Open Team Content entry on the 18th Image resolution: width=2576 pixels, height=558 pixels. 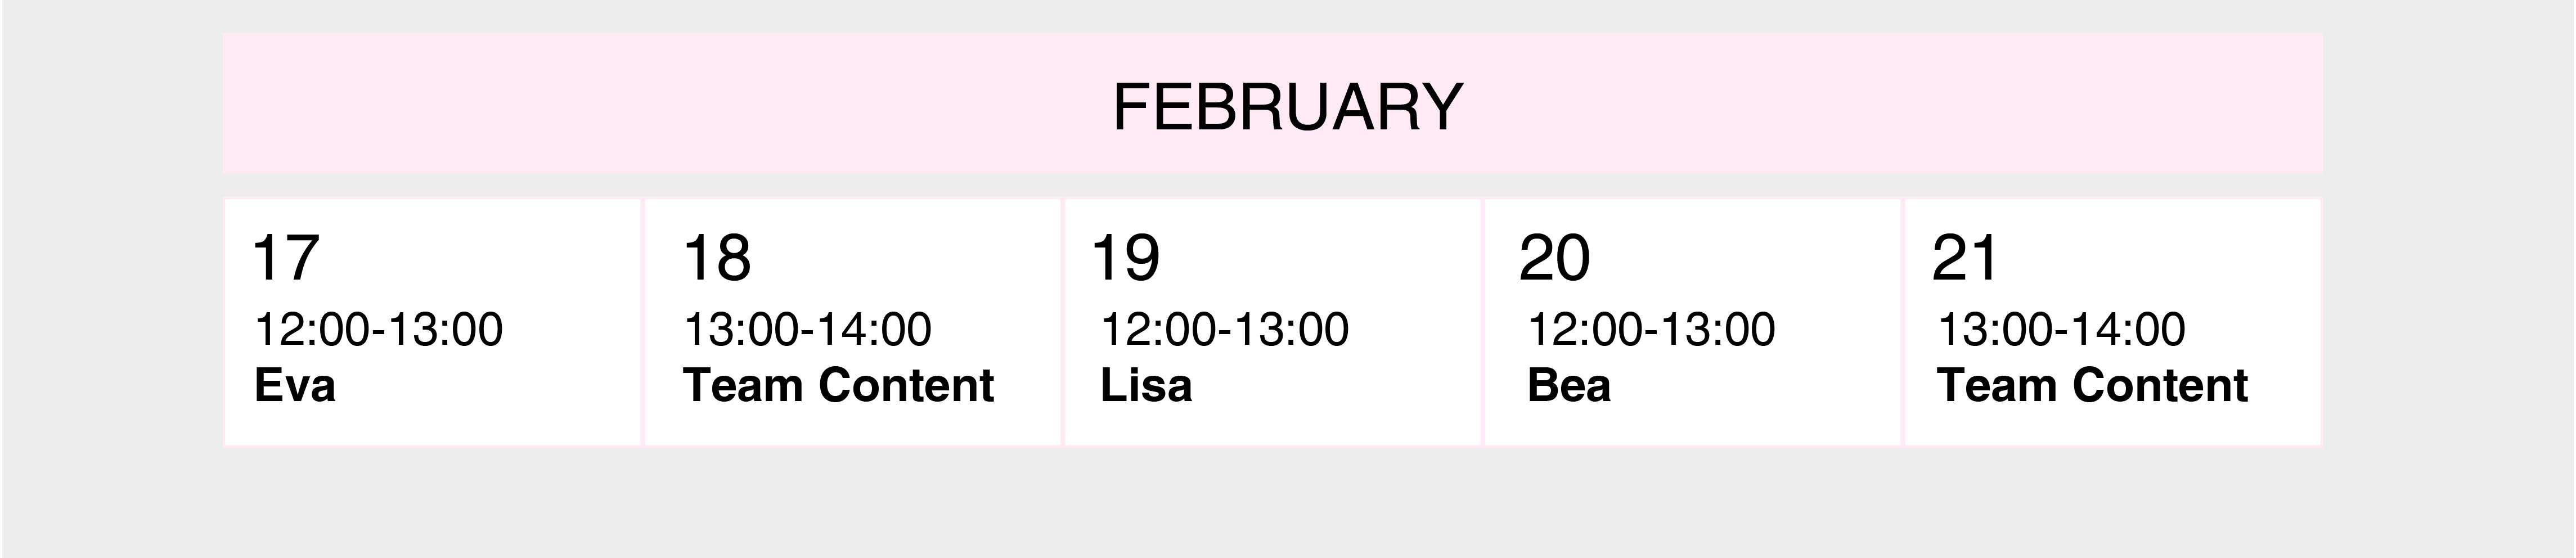tap(838, 385)
